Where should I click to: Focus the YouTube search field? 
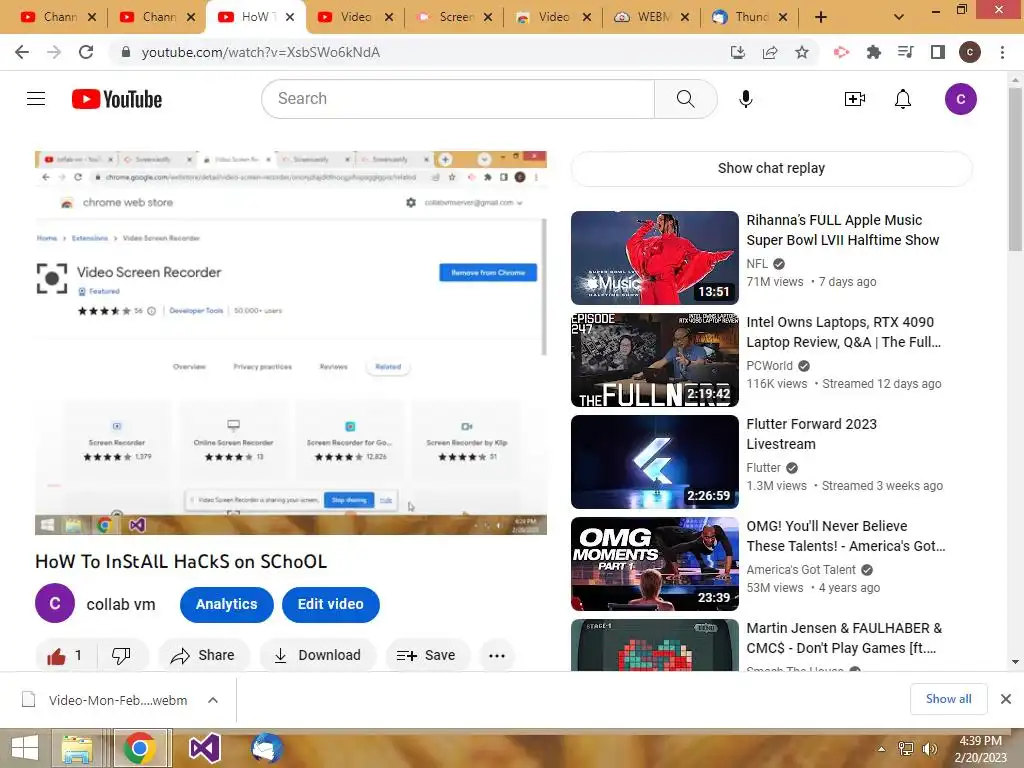pos(458,99)
